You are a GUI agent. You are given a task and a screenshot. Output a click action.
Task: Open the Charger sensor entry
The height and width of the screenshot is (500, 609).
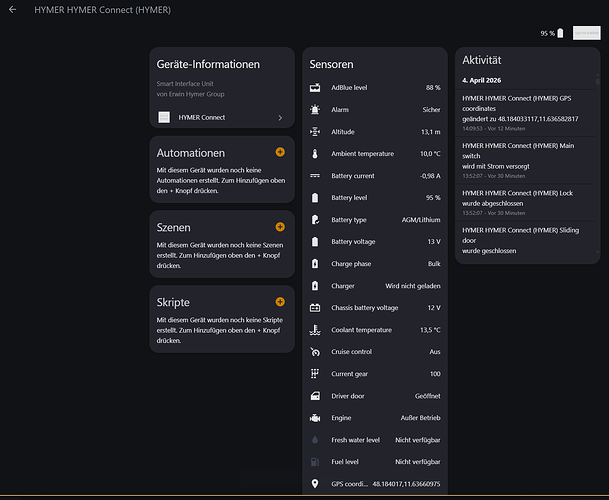375,286
